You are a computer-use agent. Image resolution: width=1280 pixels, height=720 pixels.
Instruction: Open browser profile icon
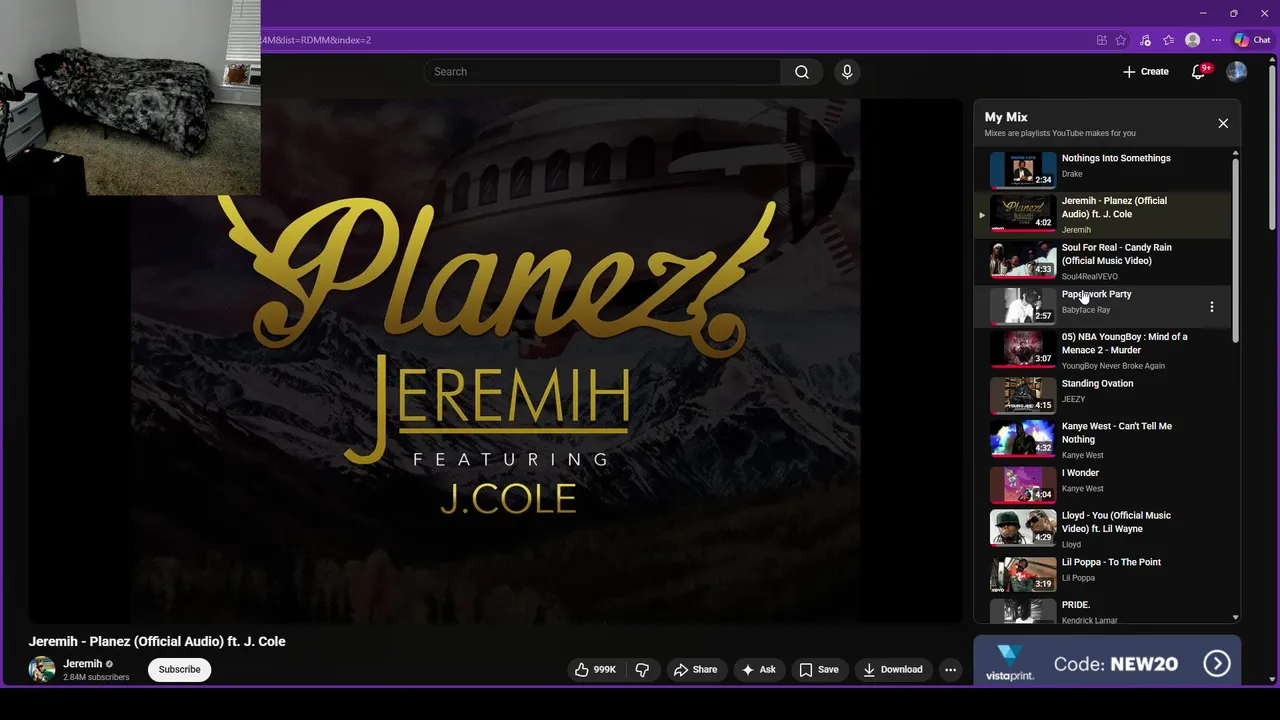pos(1192,40)
